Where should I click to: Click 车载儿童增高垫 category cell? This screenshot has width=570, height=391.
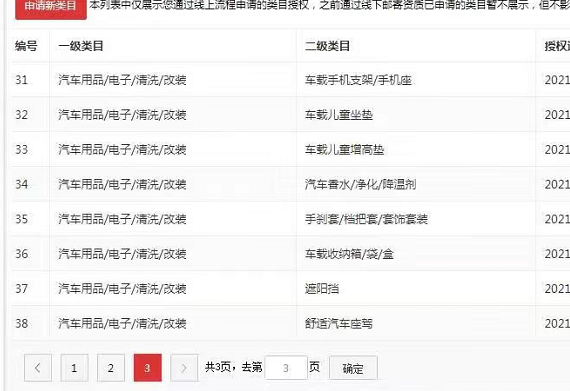(x=344, y=150)
